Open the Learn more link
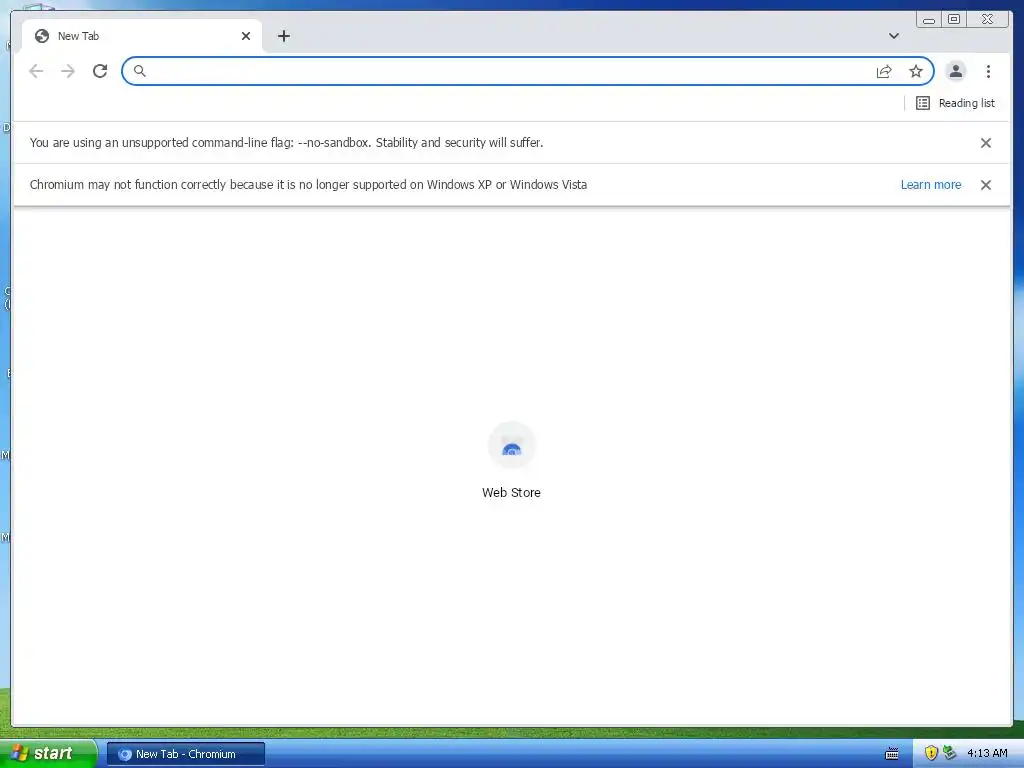This screenshot has height=768, width=1024. 931,185
